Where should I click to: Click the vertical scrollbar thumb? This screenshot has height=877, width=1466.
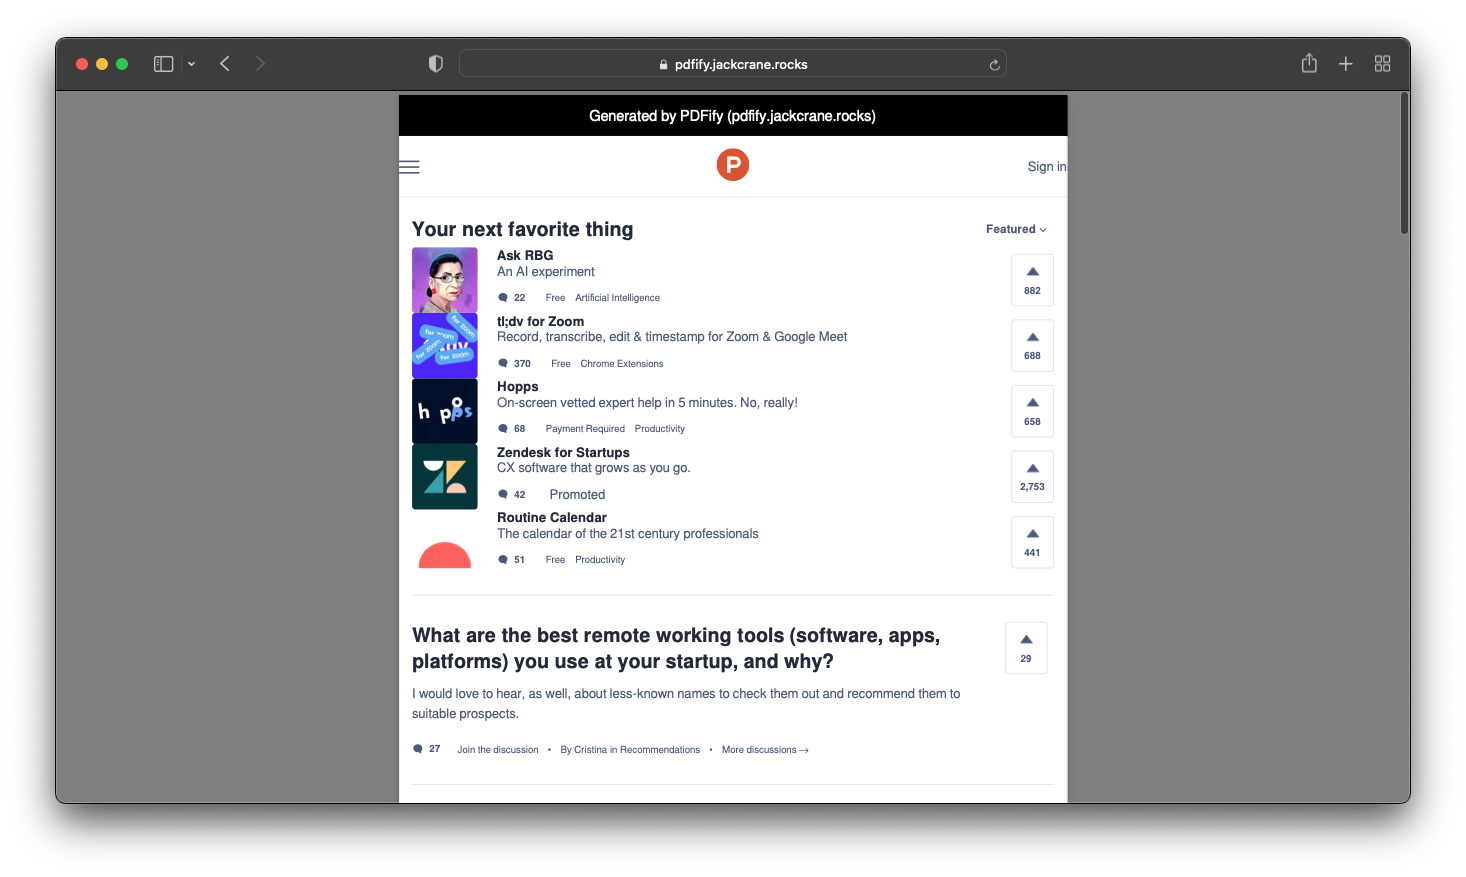(x=1404, y=165)
